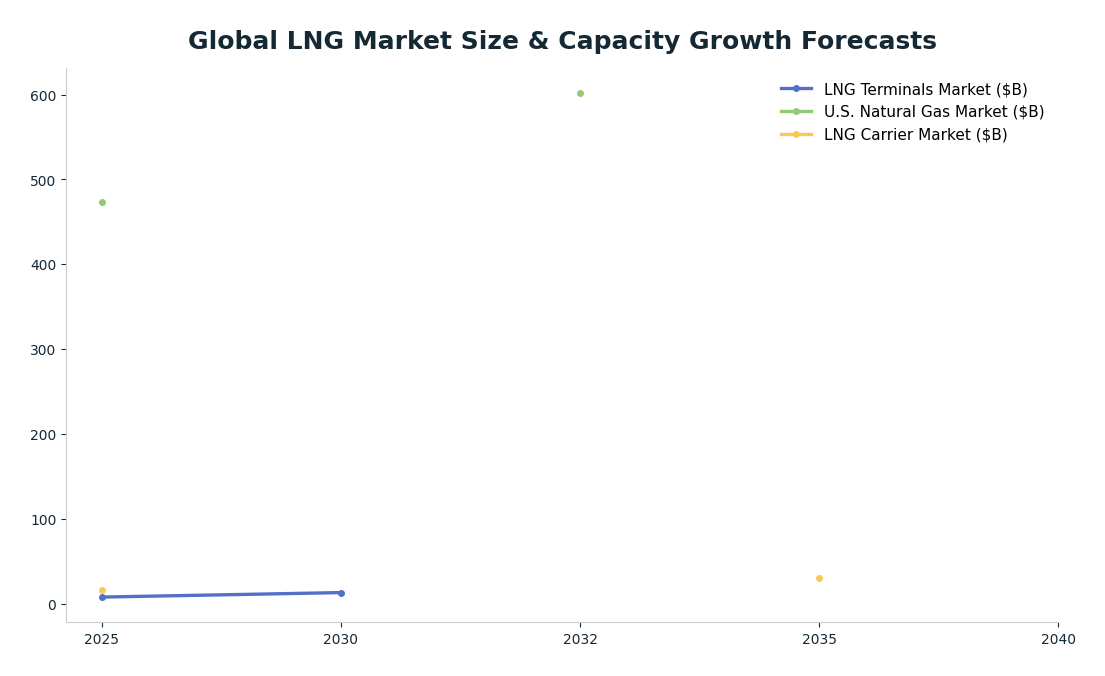The height and width of the screenshot is (676, 1105).
Task: Click the 'LNG Terminals Market ($B)' legend label
Action: click(x=925, y=90)
